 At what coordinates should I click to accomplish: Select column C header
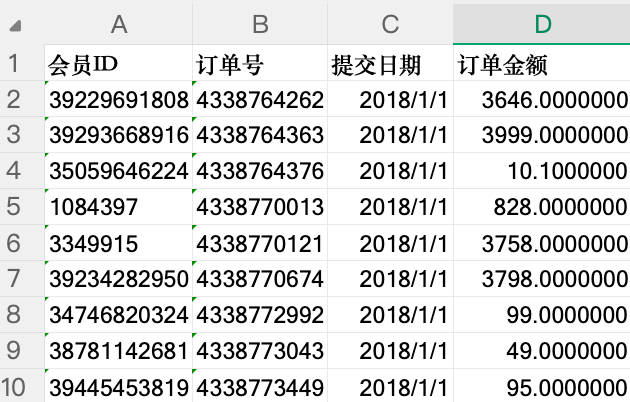click(x=390, y=24)
